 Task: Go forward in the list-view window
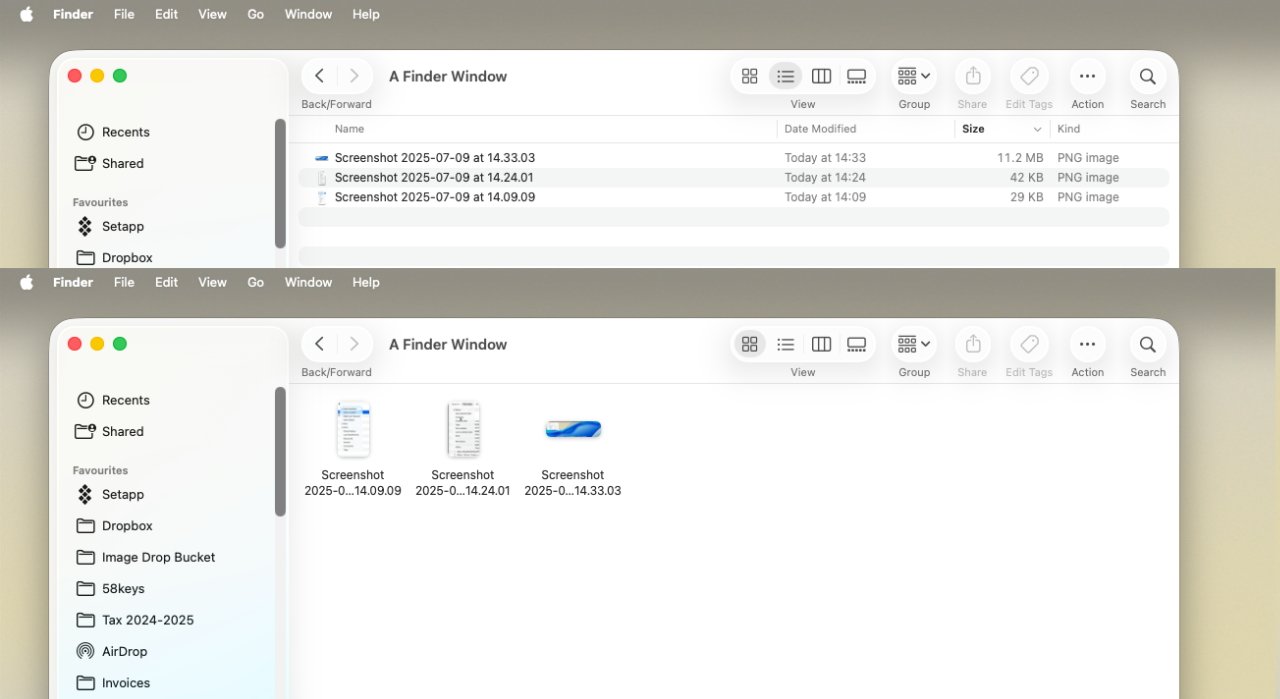pos(353,76)
